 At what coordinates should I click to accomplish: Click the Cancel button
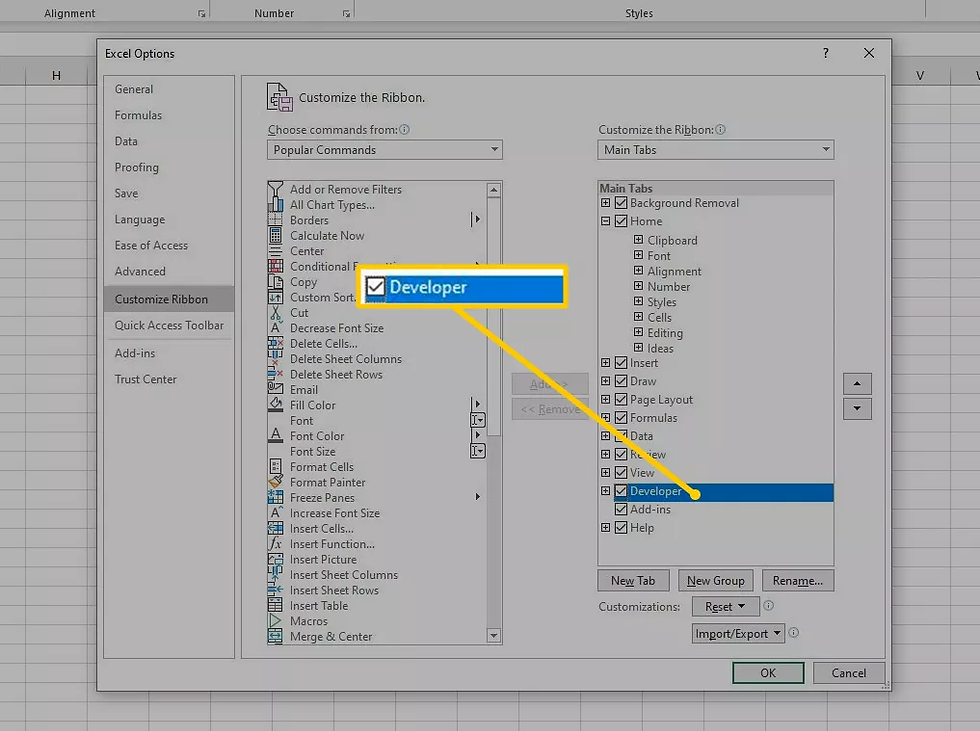(849, 673)
